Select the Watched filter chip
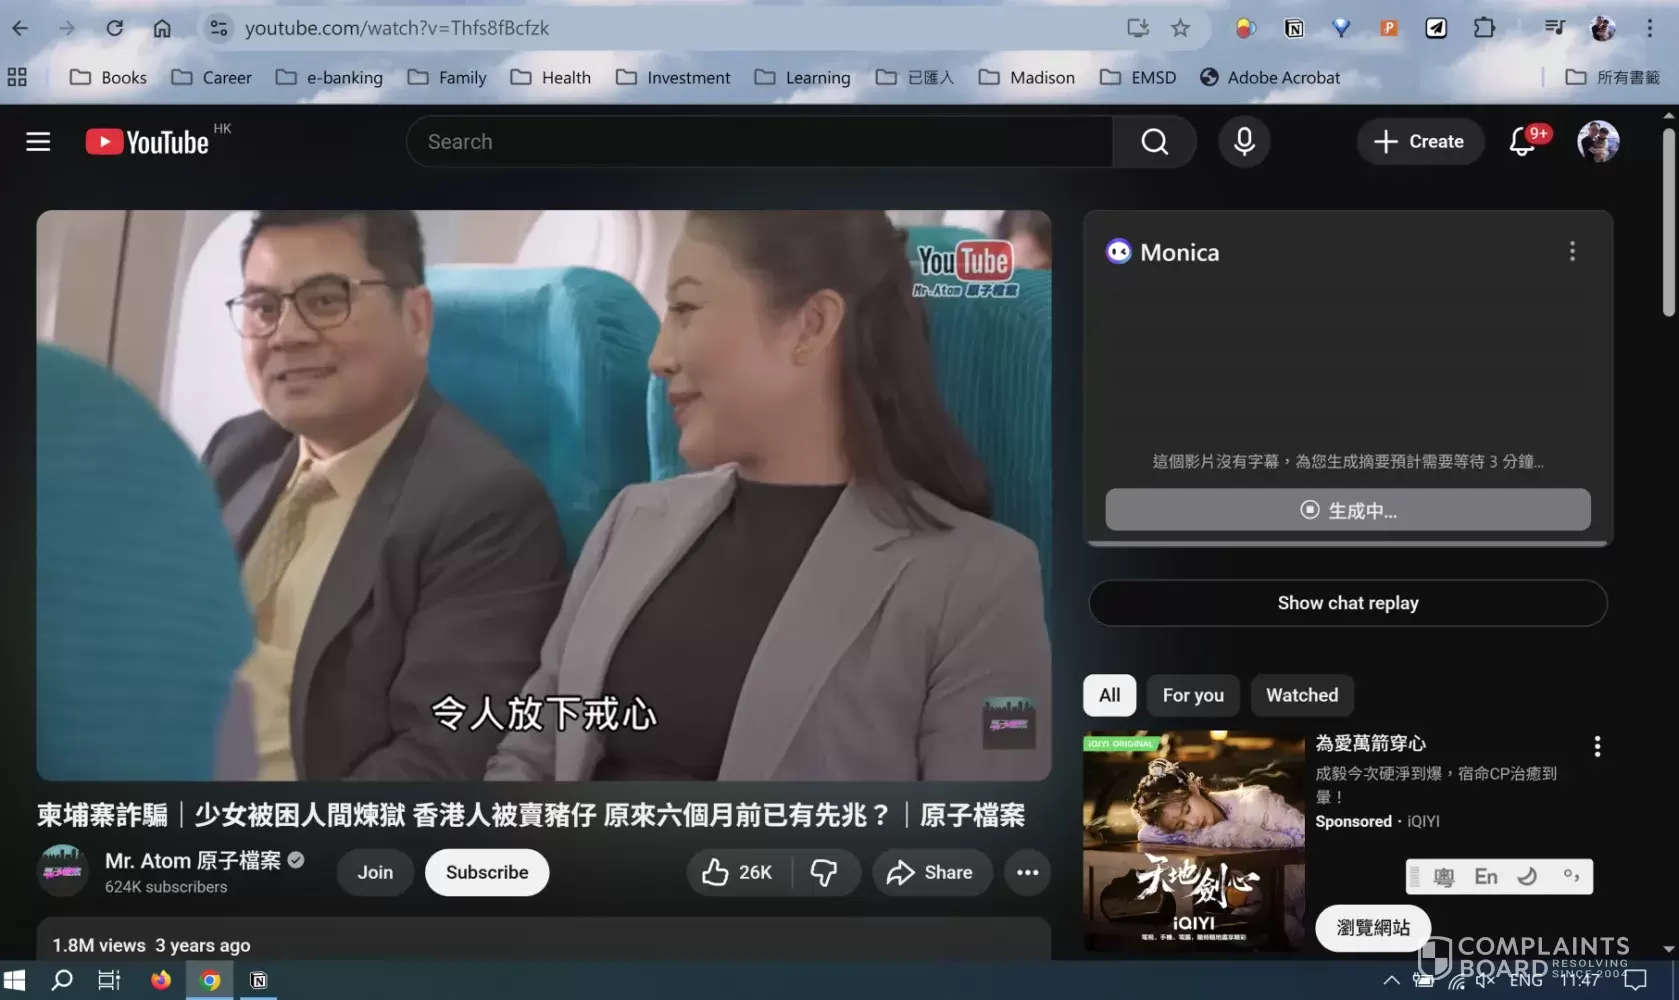This screenshot has width=1679, height=1000. point(1301,695)
